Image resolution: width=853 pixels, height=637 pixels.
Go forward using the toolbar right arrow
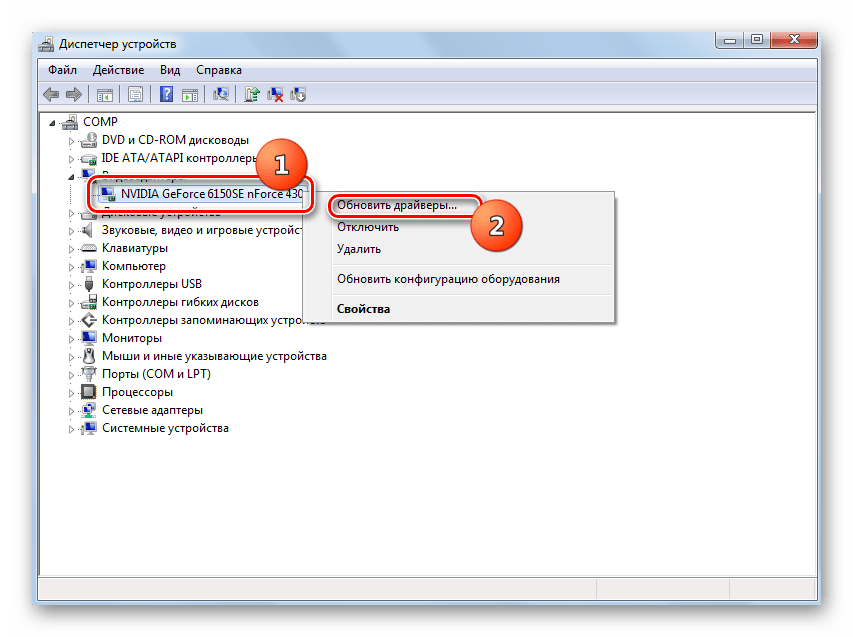(74, 95)
